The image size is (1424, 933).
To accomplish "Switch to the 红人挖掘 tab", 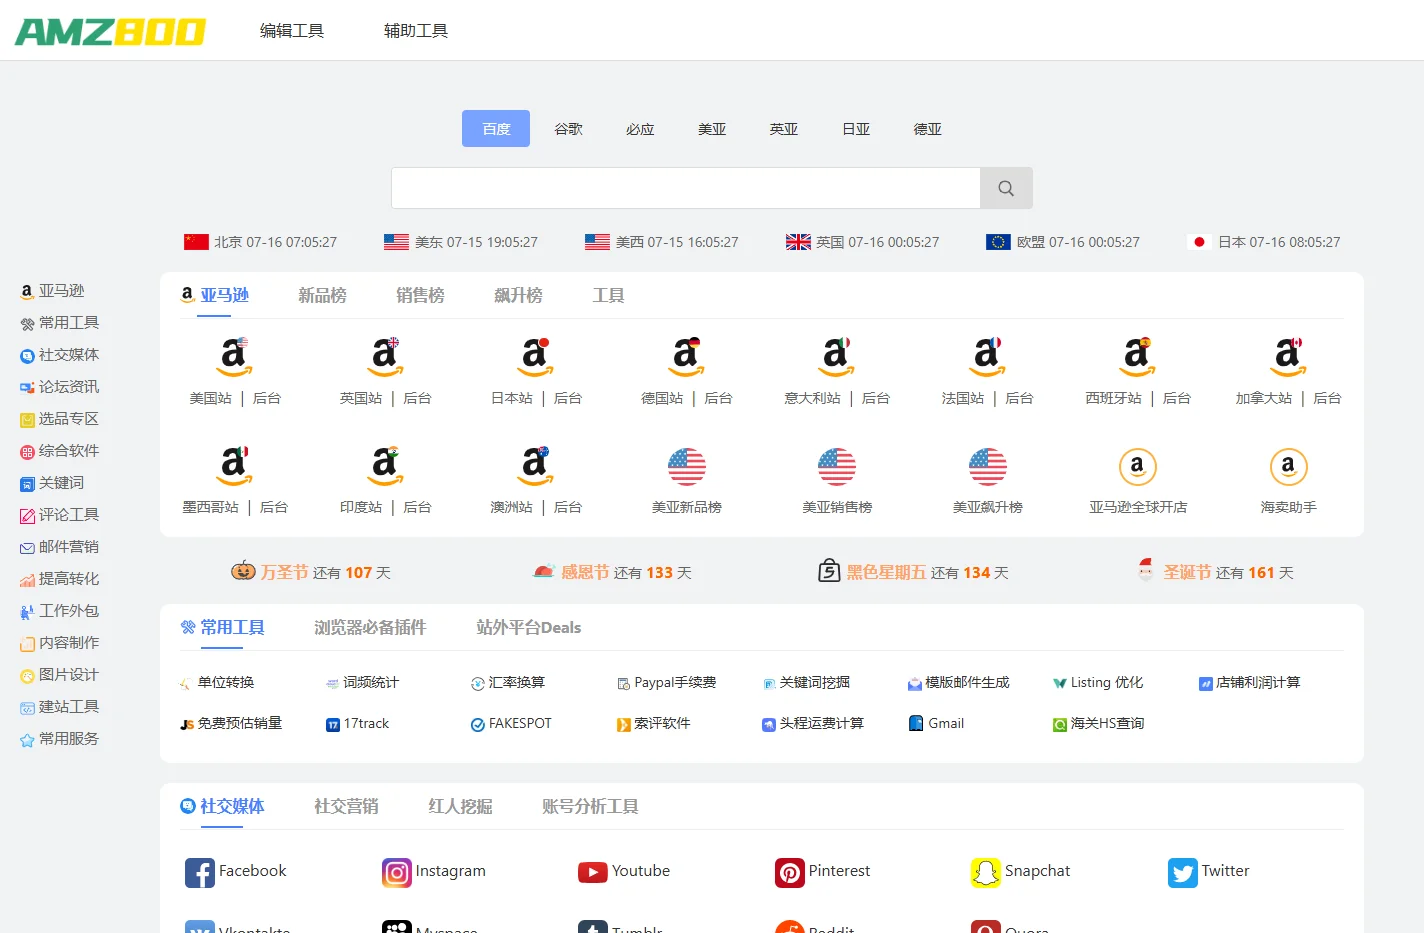I will tap(460, 807).
